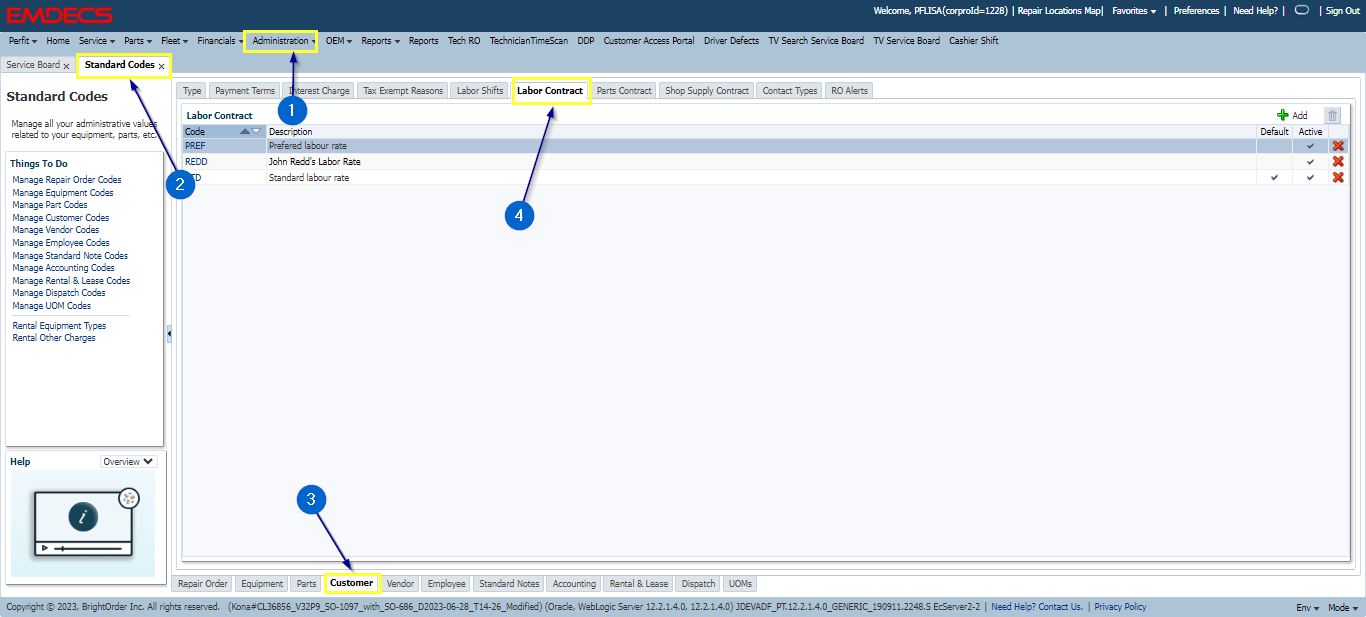Viewport: 1366px width, 617px height.
Task: Open the Help Overview combo box
Action: click(129, 462)
